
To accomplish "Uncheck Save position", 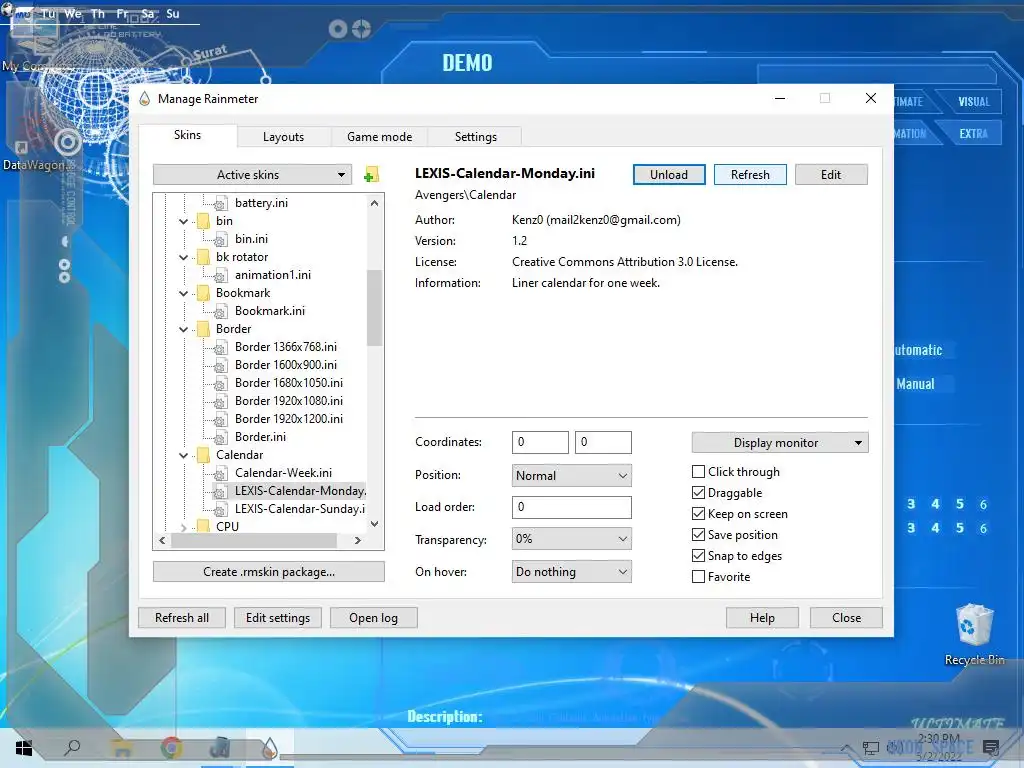I will pos(698,534).
